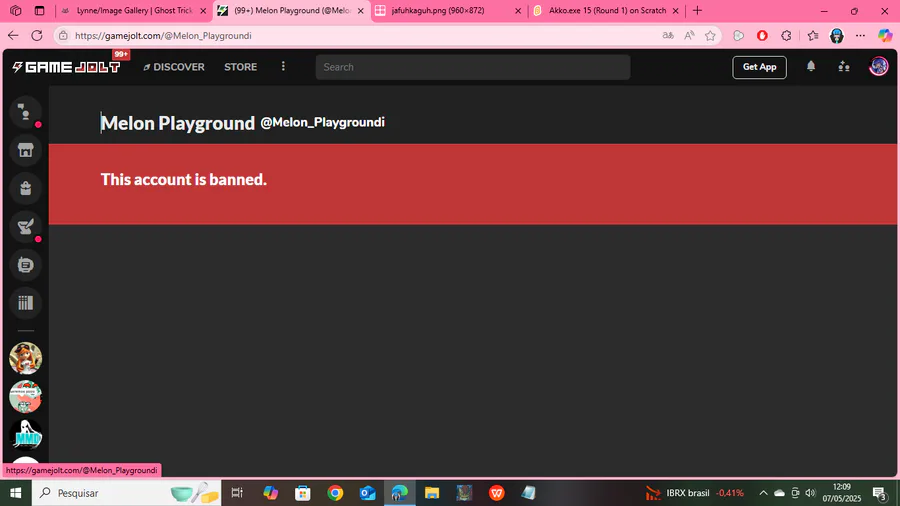This screenshot has height=506, width=900.
Task: Open the Copilot sidebar icon
Action: [x=885, y=36]
